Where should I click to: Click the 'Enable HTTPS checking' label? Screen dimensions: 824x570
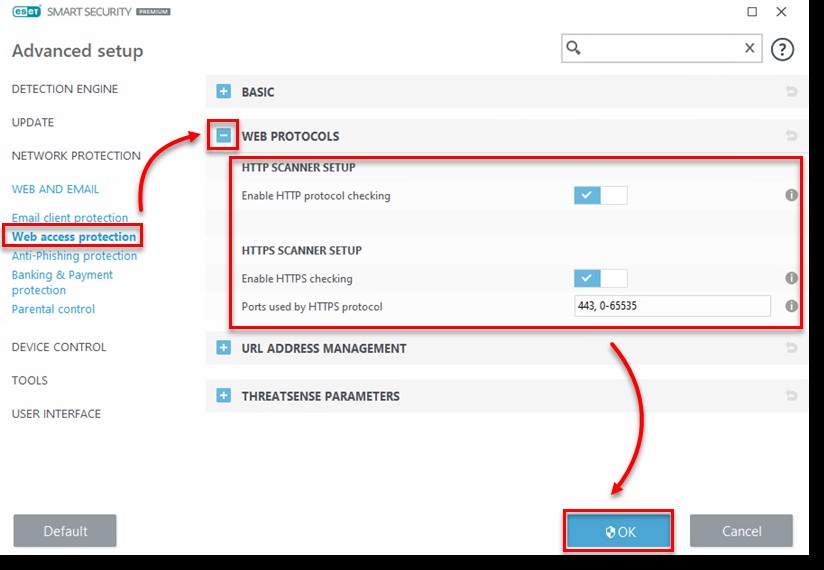point(297,278)
